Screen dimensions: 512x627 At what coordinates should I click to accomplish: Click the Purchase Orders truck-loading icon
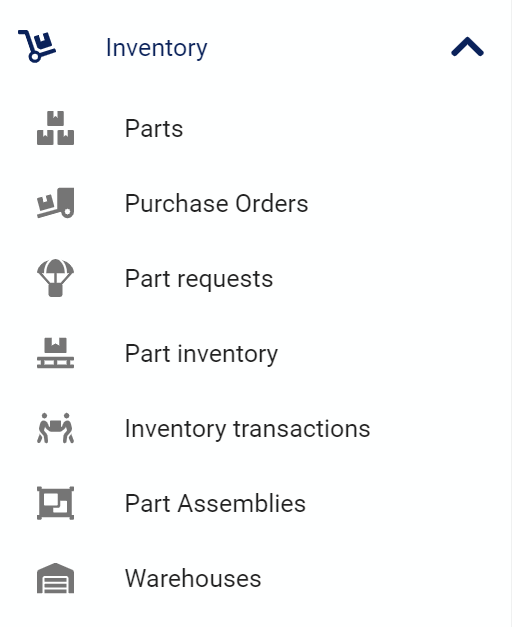point(56,203)
